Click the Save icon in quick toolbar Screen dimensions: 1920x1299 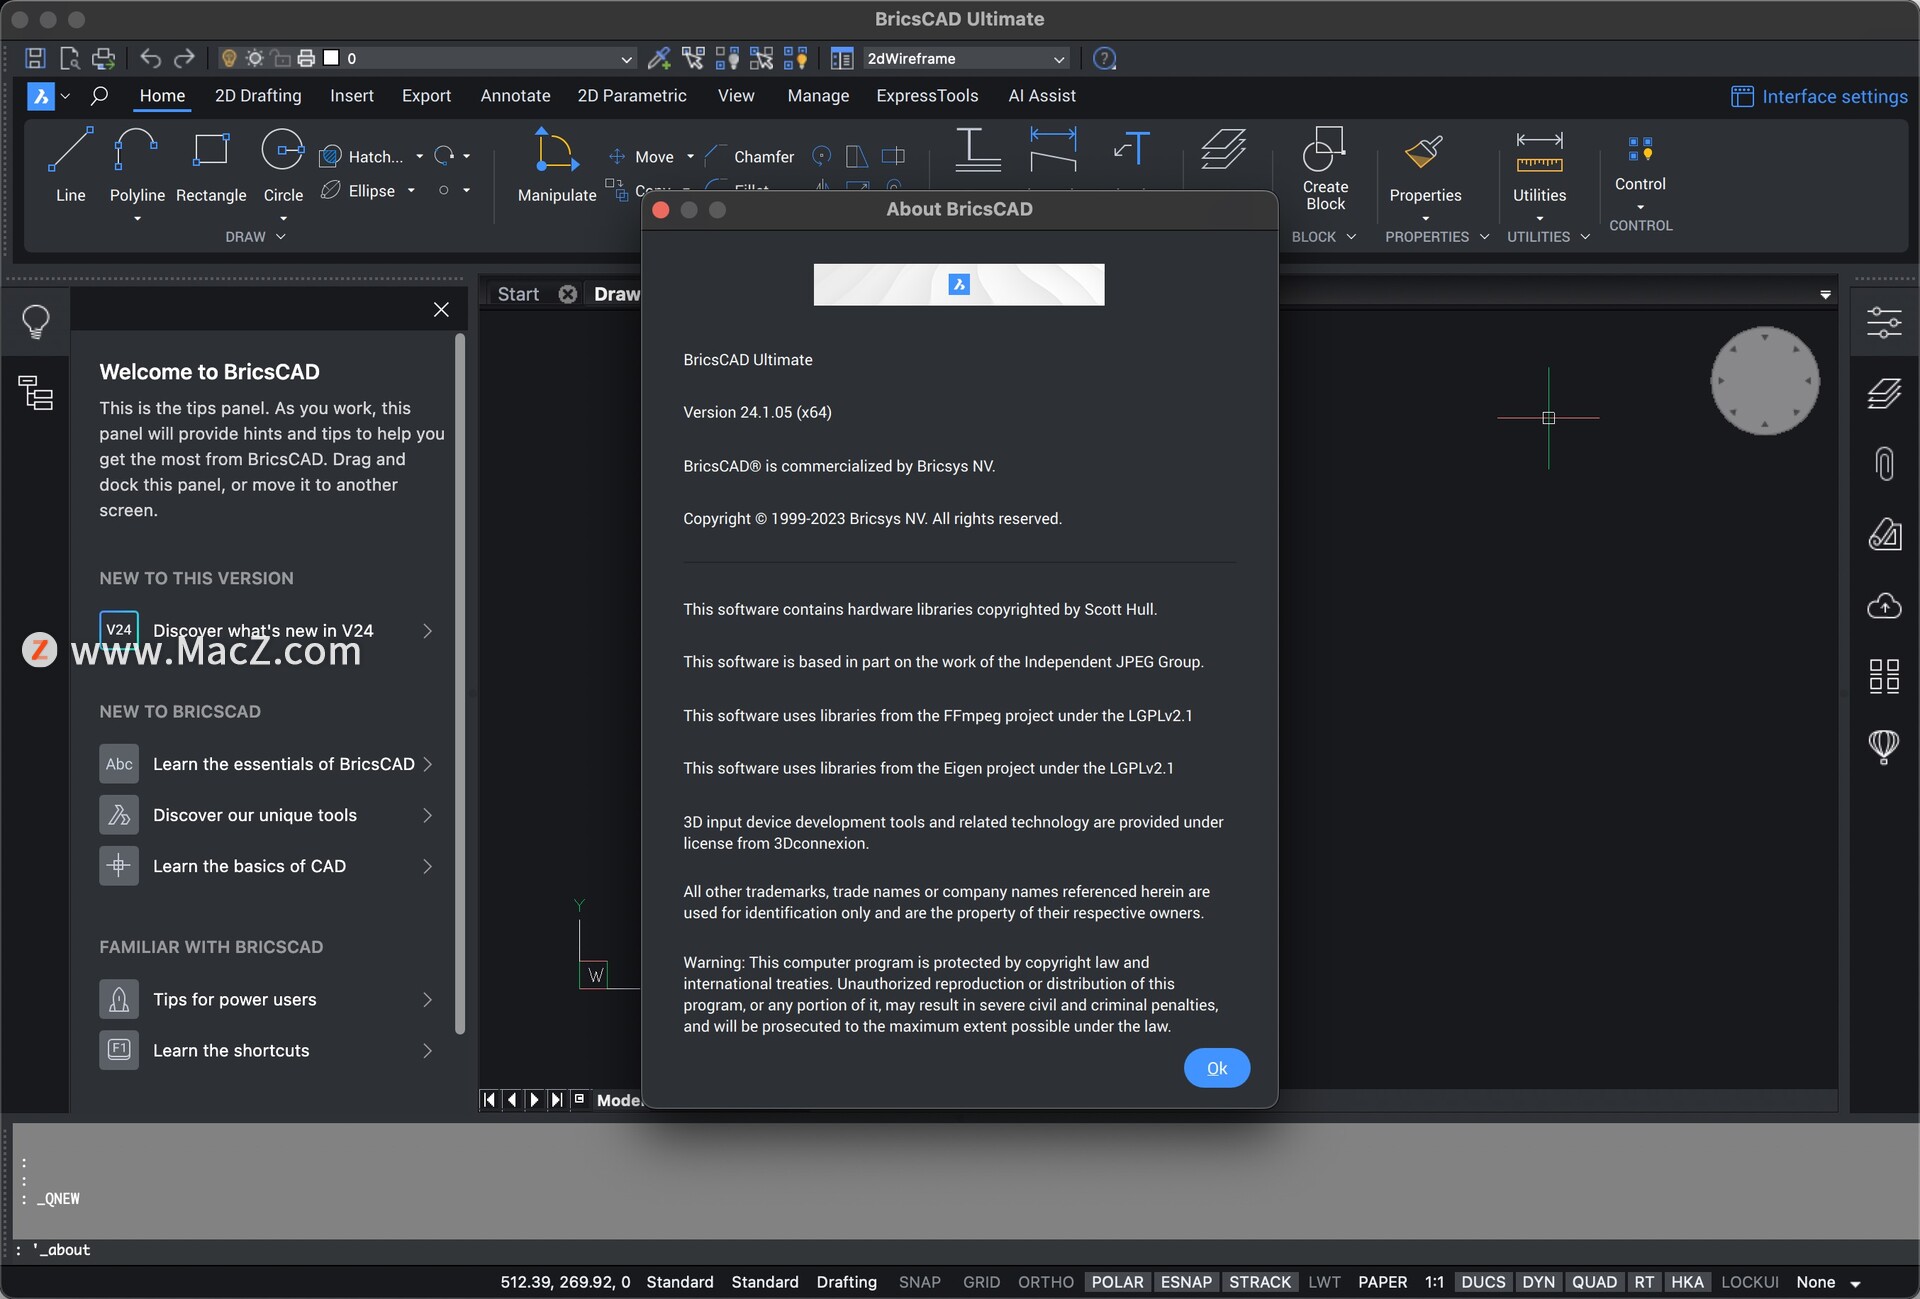coord(35,58)
